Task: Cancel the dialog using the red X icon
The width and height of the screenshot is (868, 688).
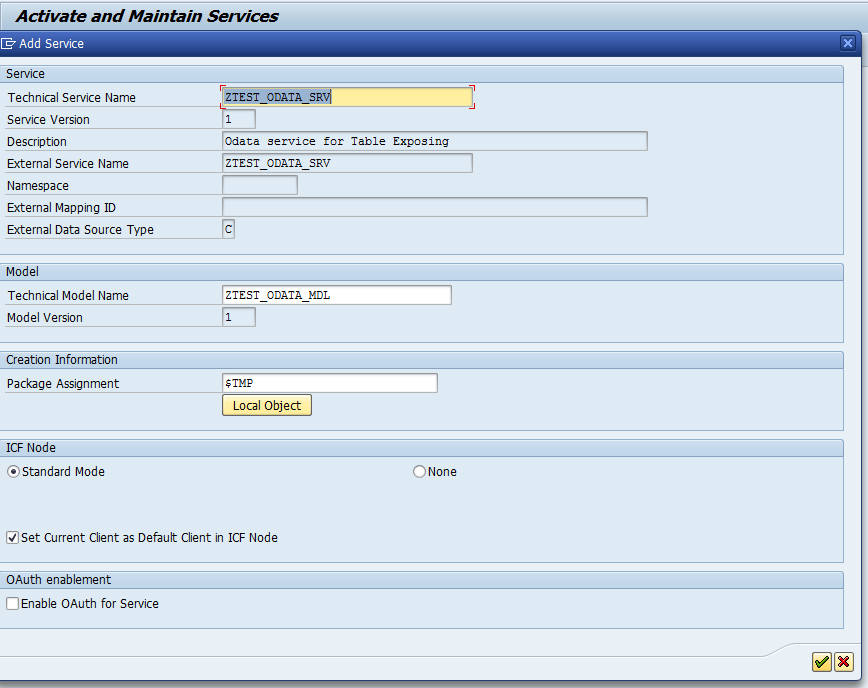Action: pos(843,662)
